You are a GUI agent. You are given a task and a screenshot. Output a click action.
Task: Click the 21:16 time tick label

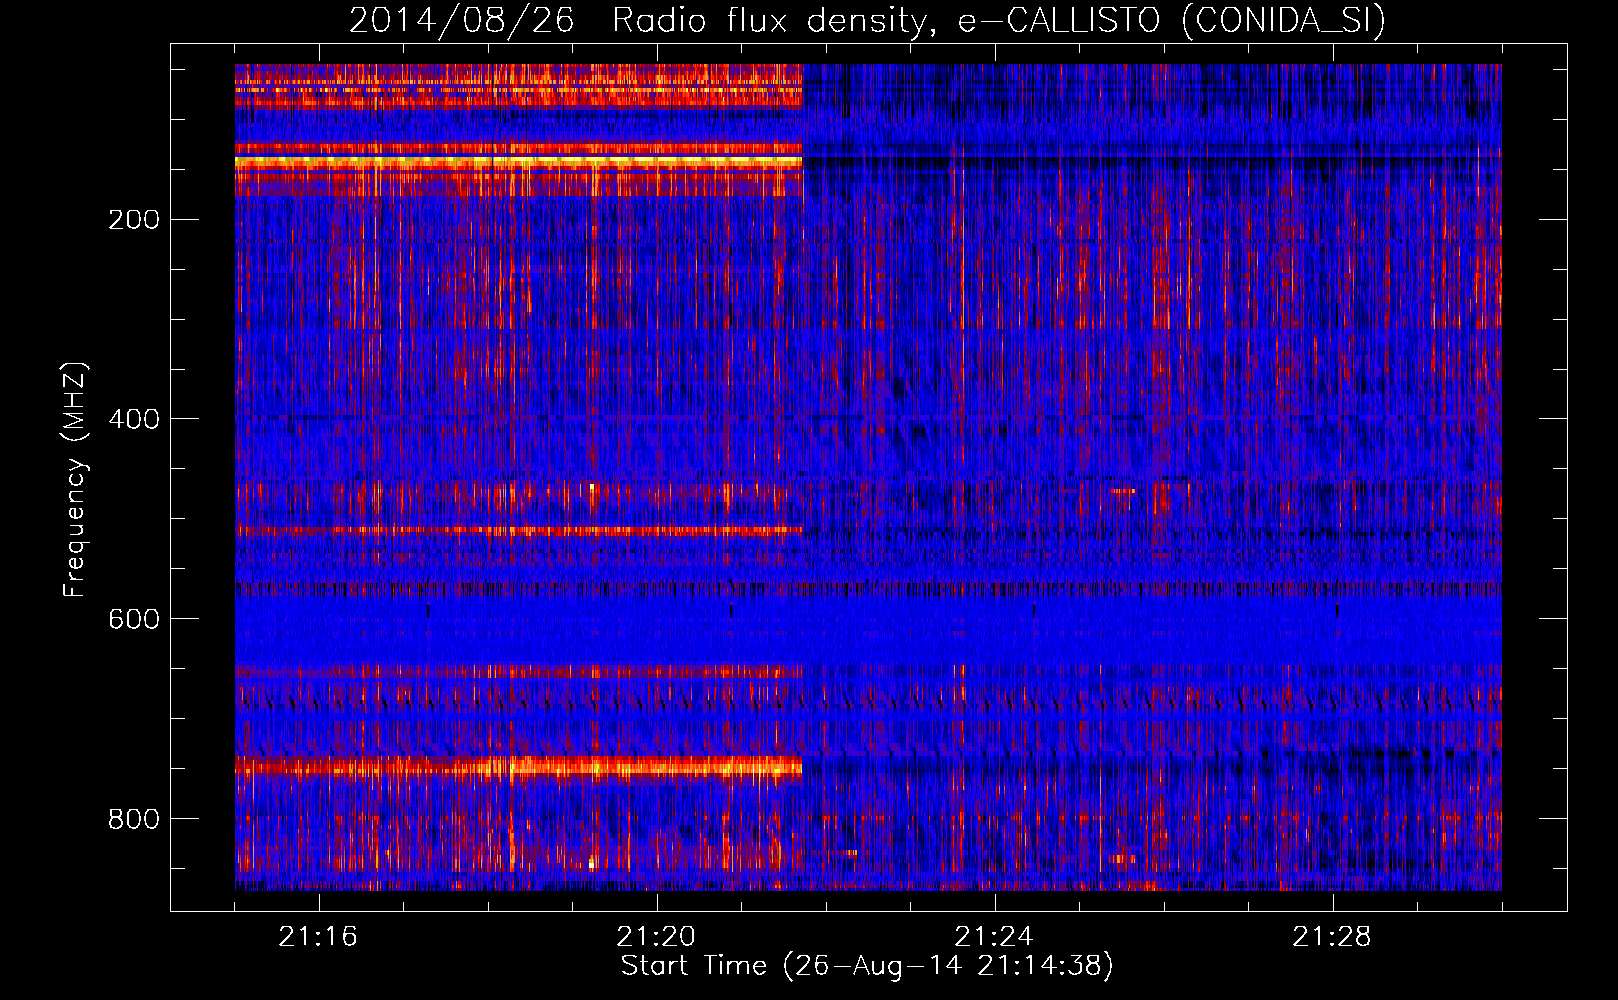click(318, 937)
